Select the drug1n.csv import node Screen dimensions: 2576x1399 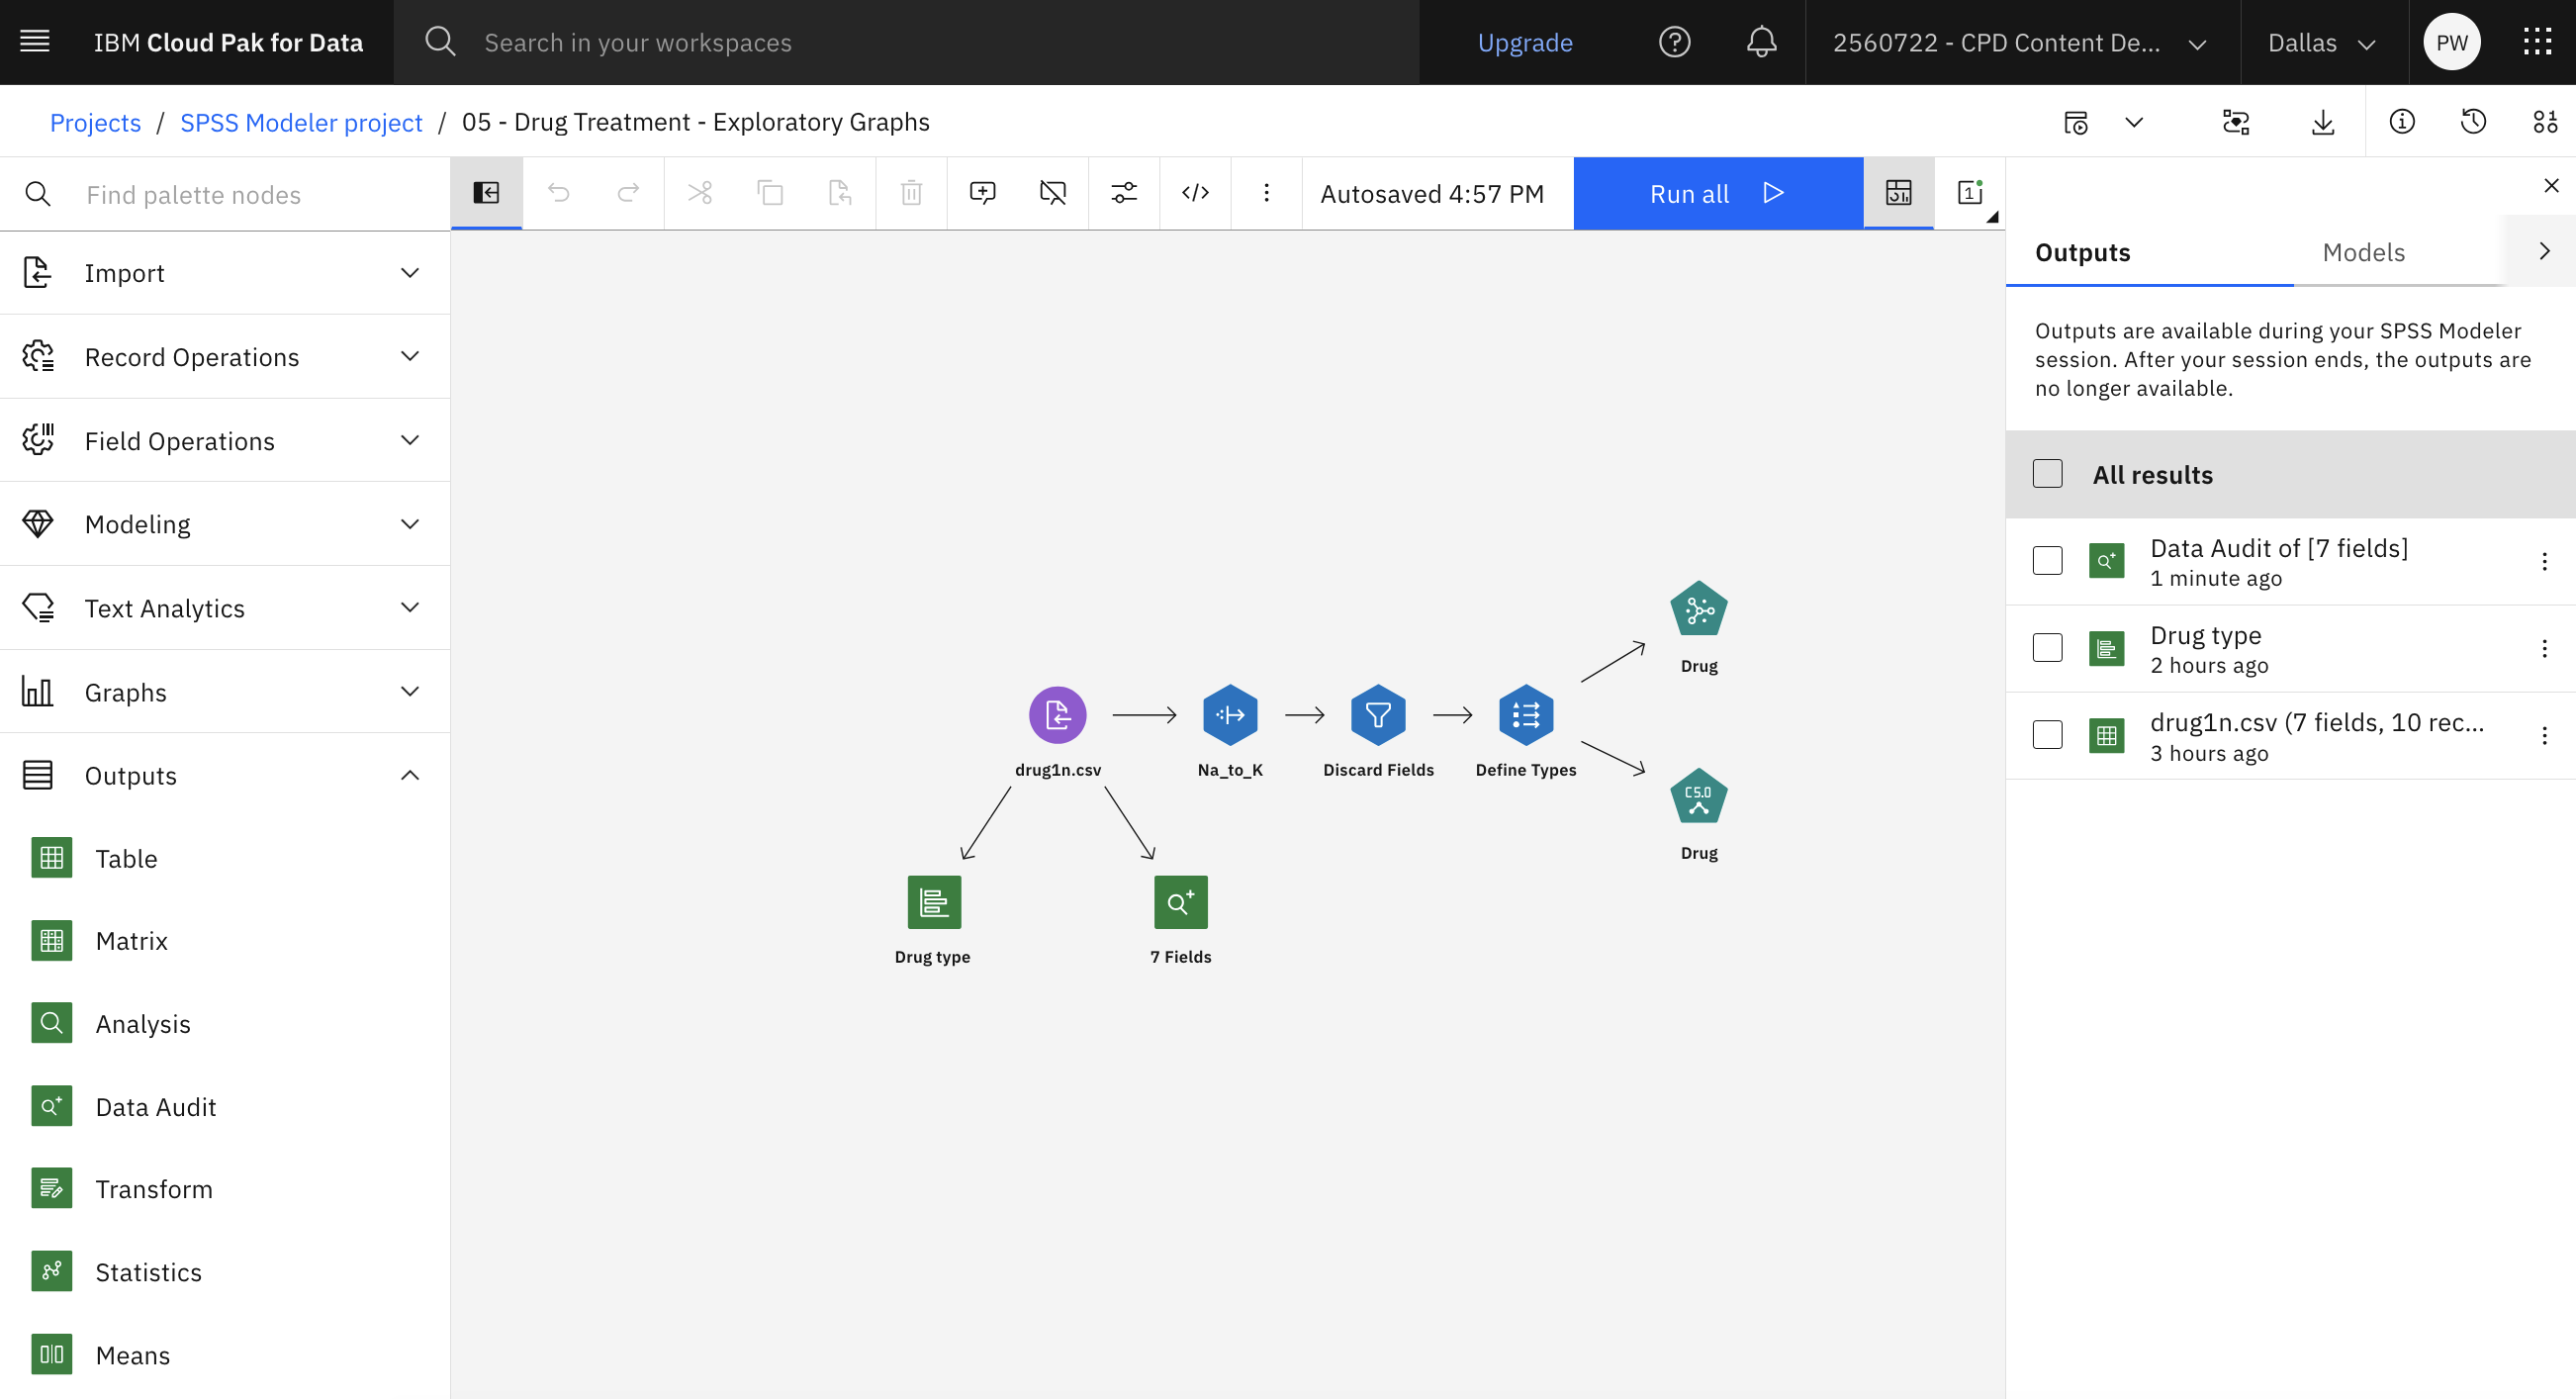[x=1057, y=715]
